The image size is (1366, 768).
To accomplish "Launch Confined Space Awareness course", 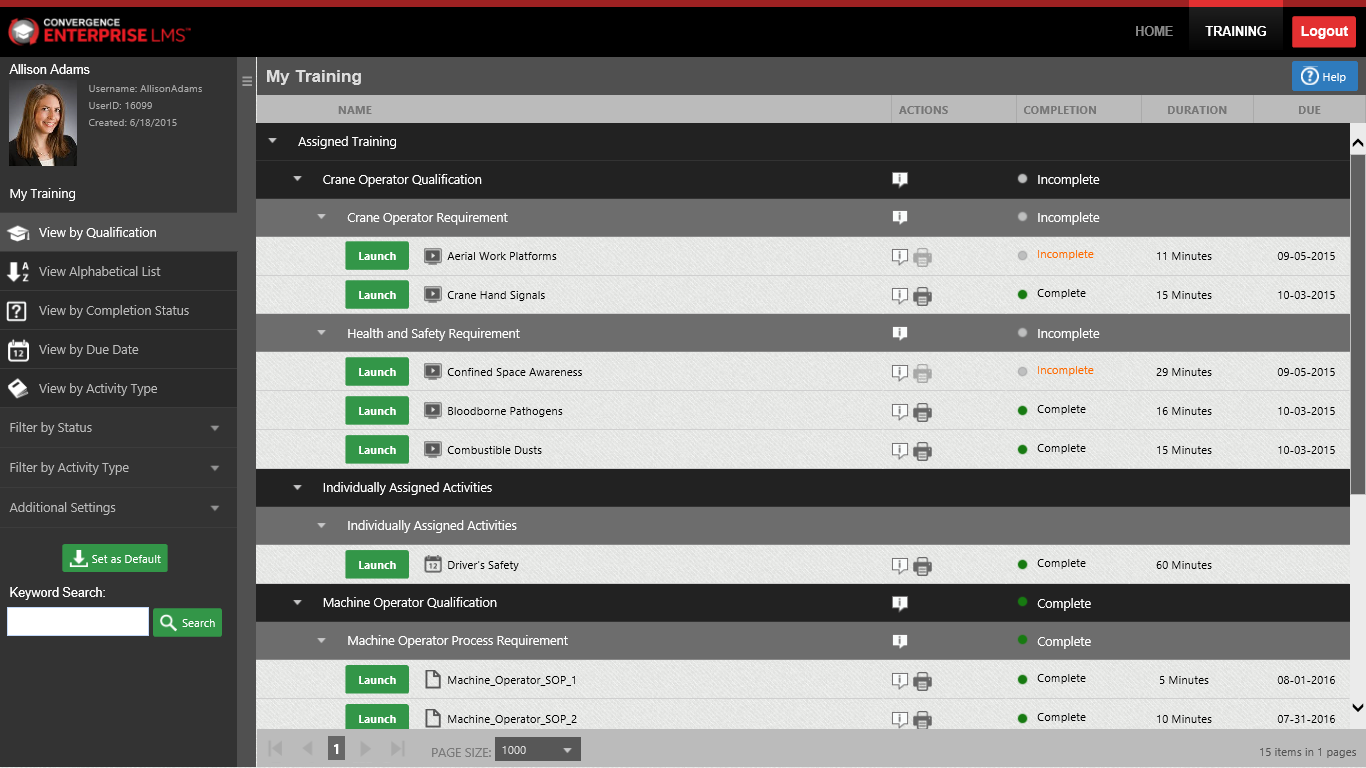I will [x=377, y=372].
